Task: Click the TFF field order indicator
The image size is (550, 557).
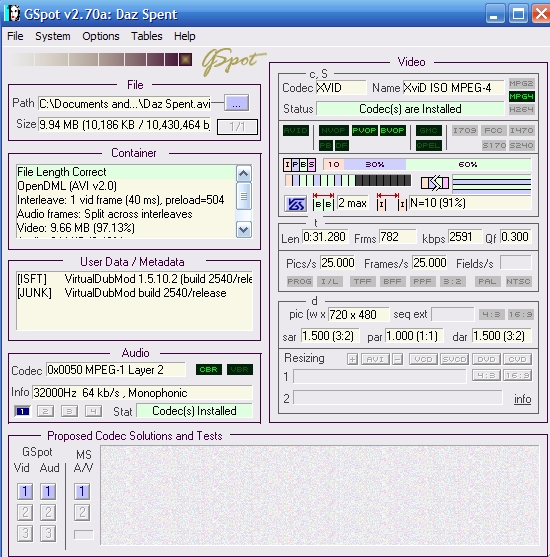Action: (x=362, y=281)
